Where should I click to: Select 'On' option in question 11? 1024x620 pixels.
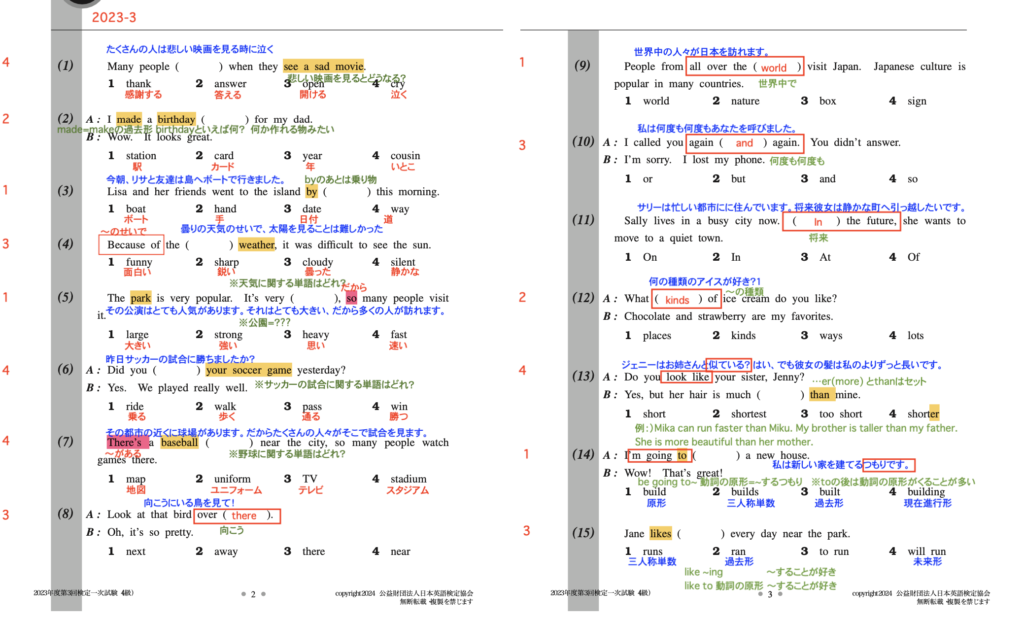click(650, 257)
